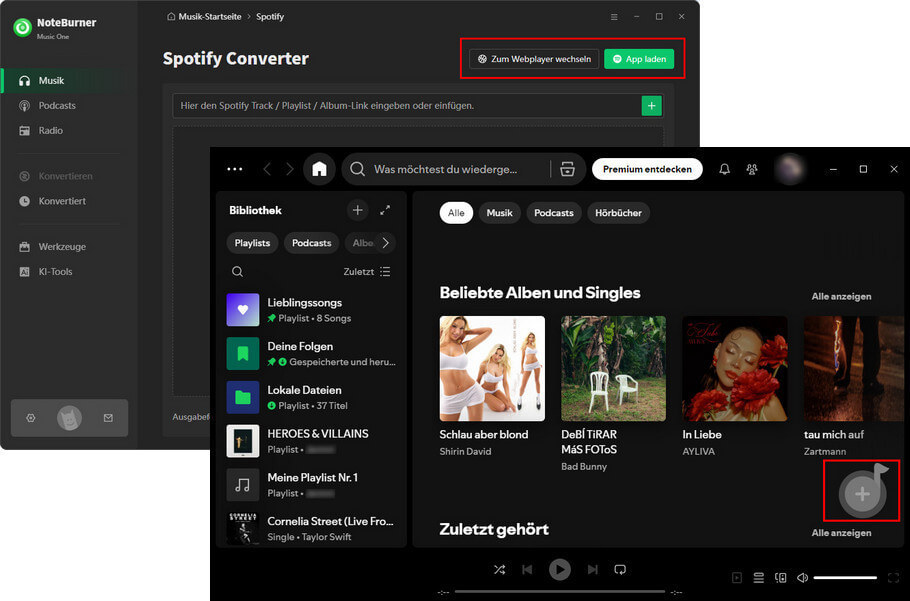Viewport: 910px width, 601px height.
Task: Click the browse icon in search bar
Action: (567, 169)
